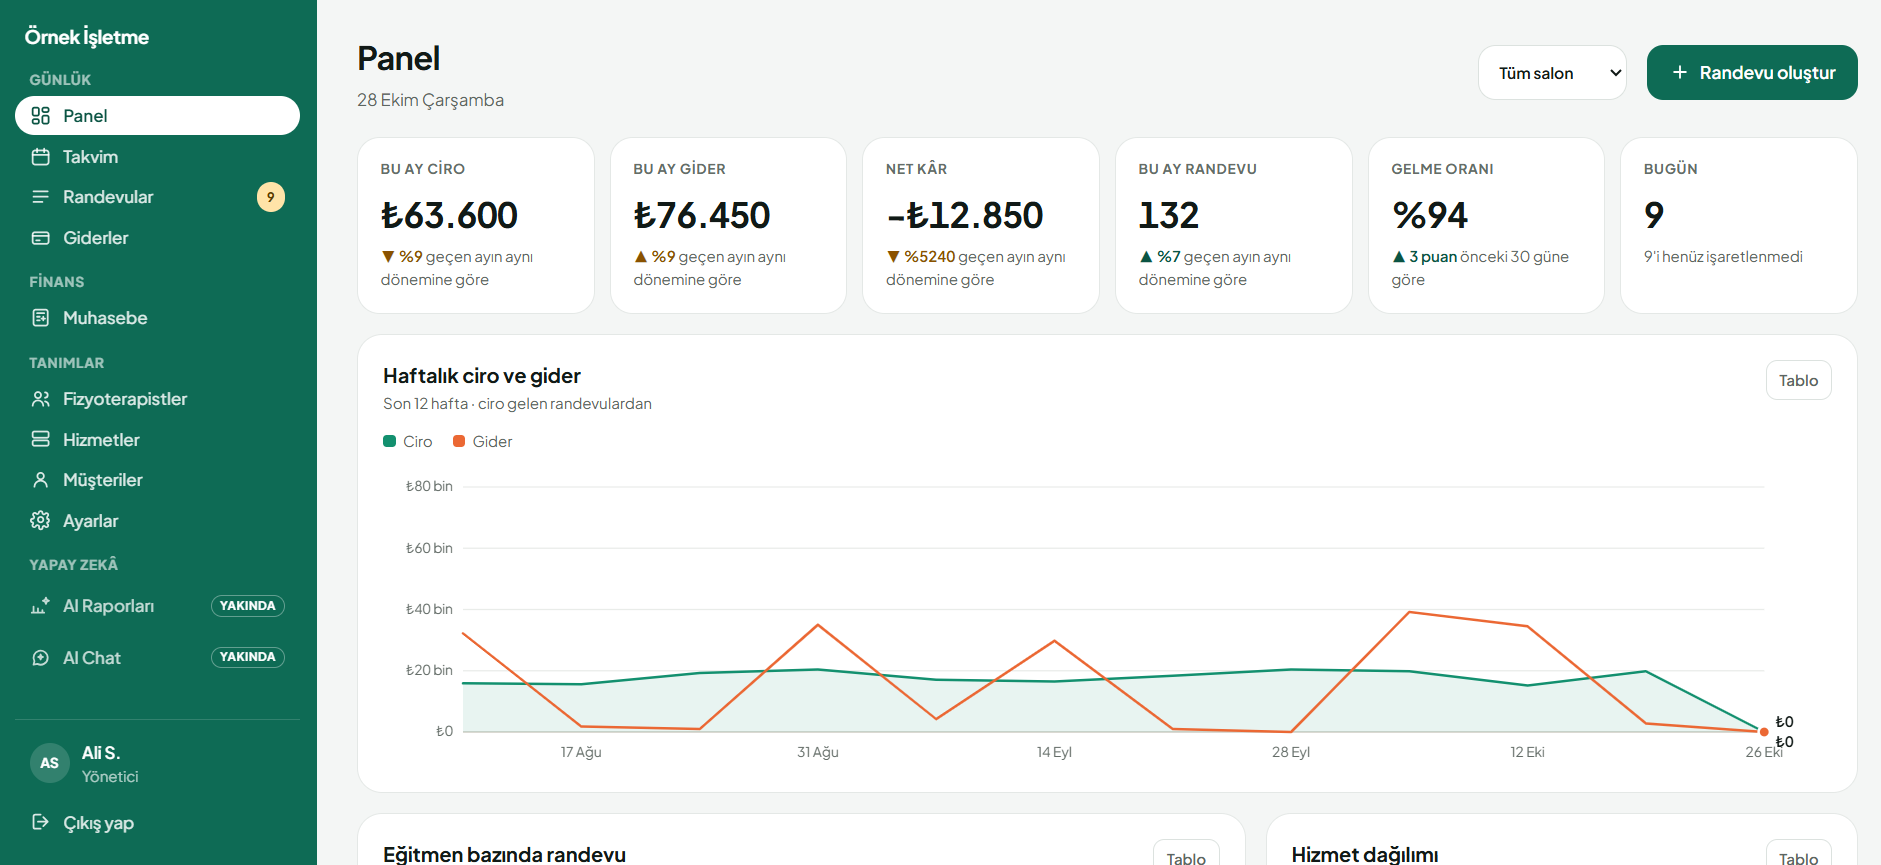Open Giderler card icon in sidebar
The image size is (1881, 865).
point(41,238)
